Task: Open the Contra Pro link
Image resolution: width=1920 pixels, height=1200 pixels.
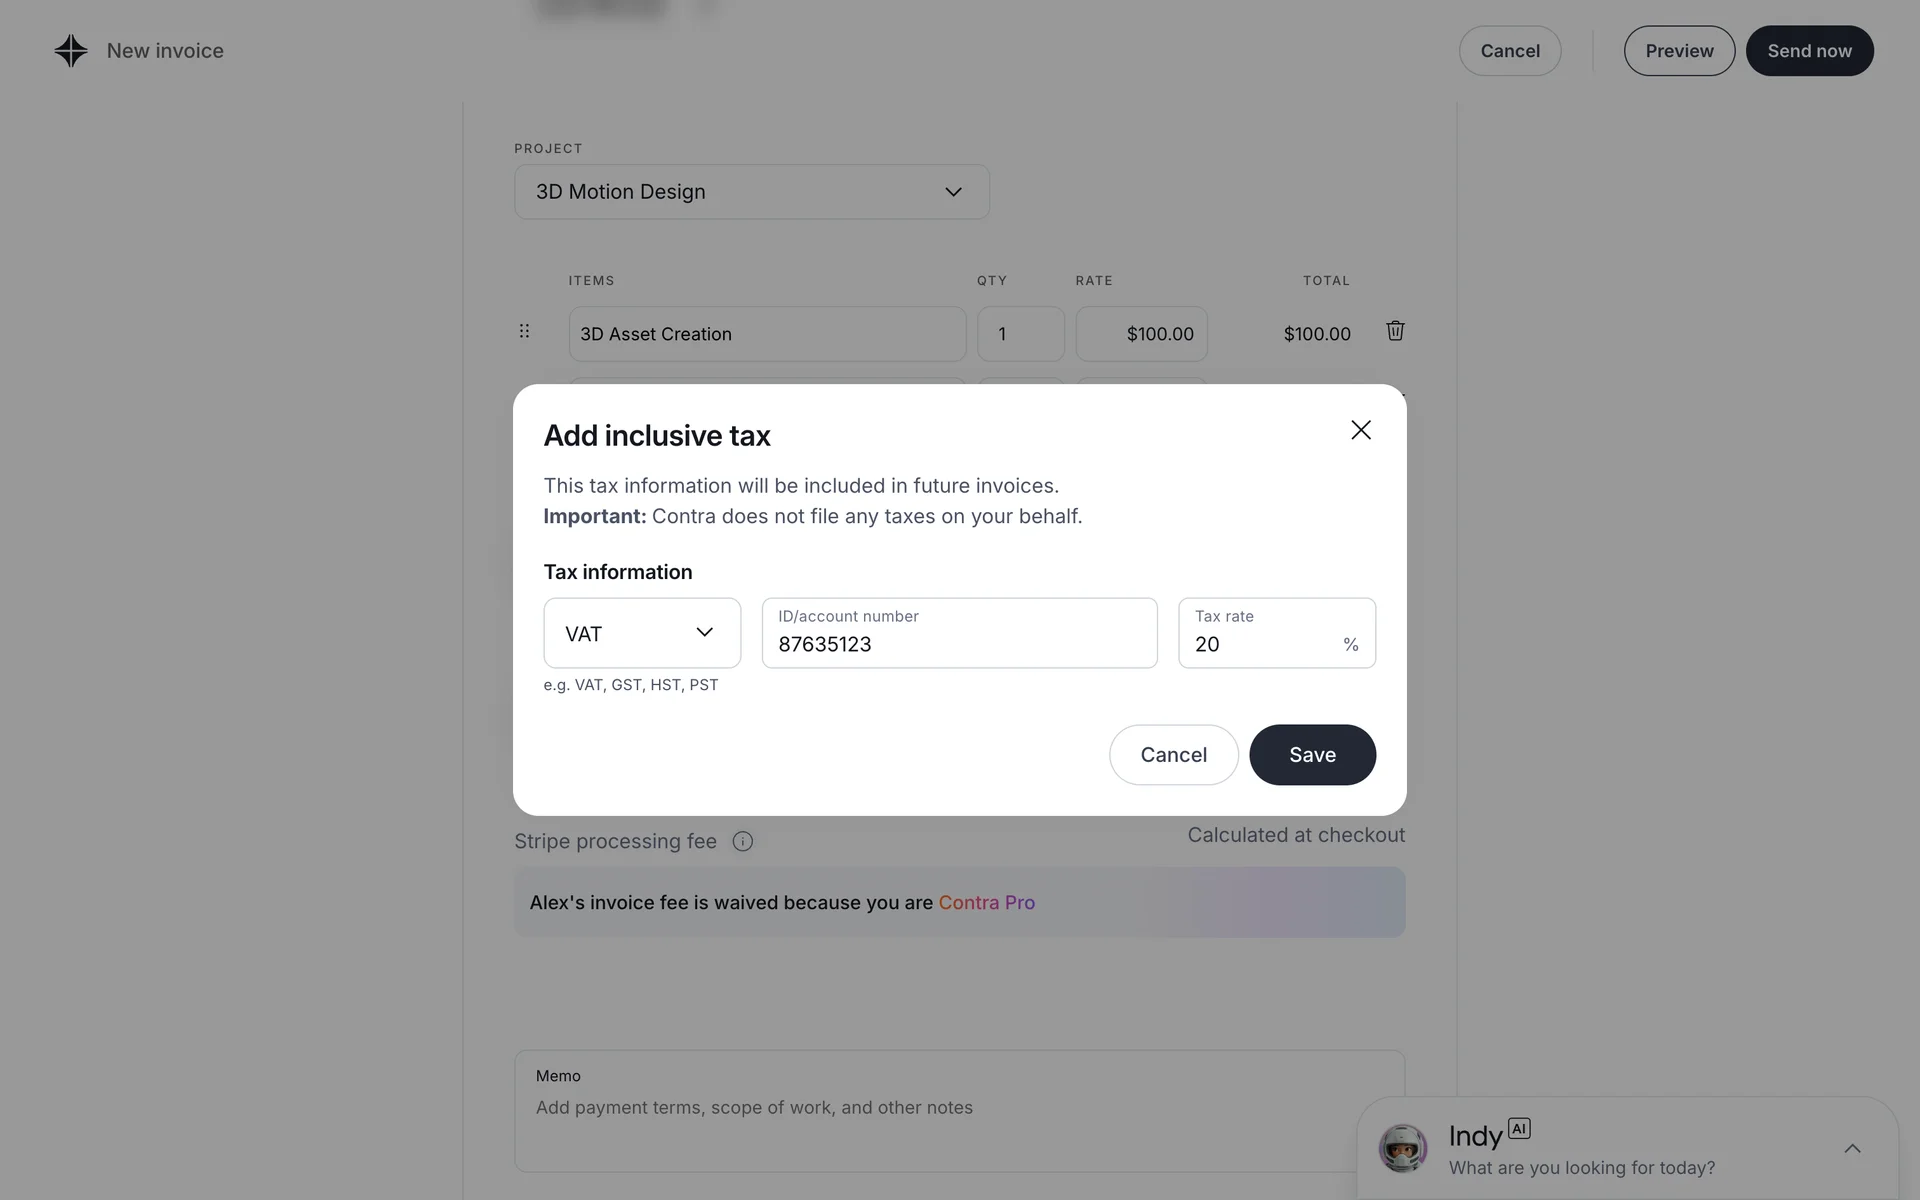Action: click(x=986, y=903)
